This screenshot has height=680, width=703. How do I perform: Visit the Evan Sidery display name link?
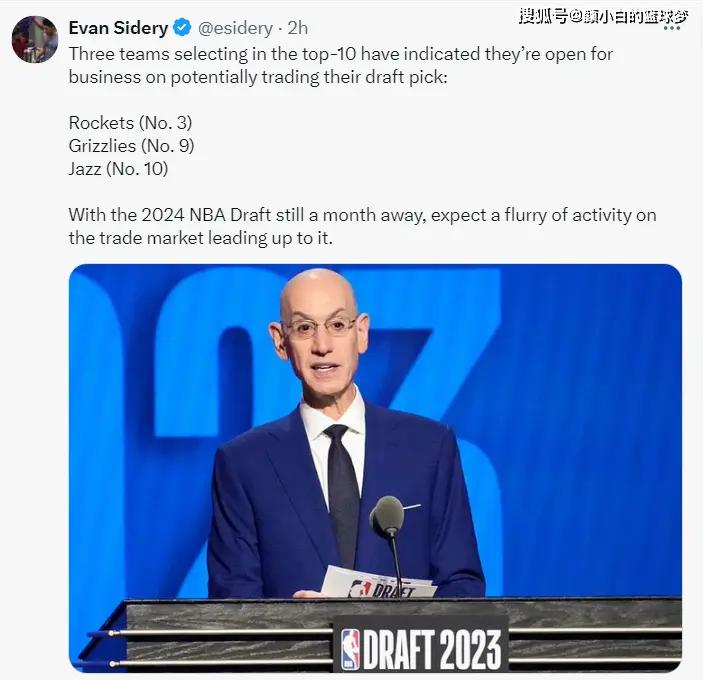(118, 28)
